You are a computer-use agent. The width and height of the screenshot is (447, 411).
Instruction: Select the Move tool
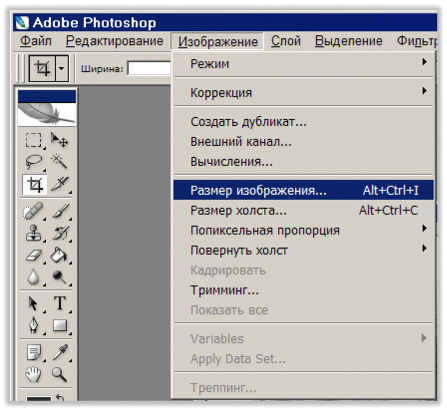click(60, 140)
